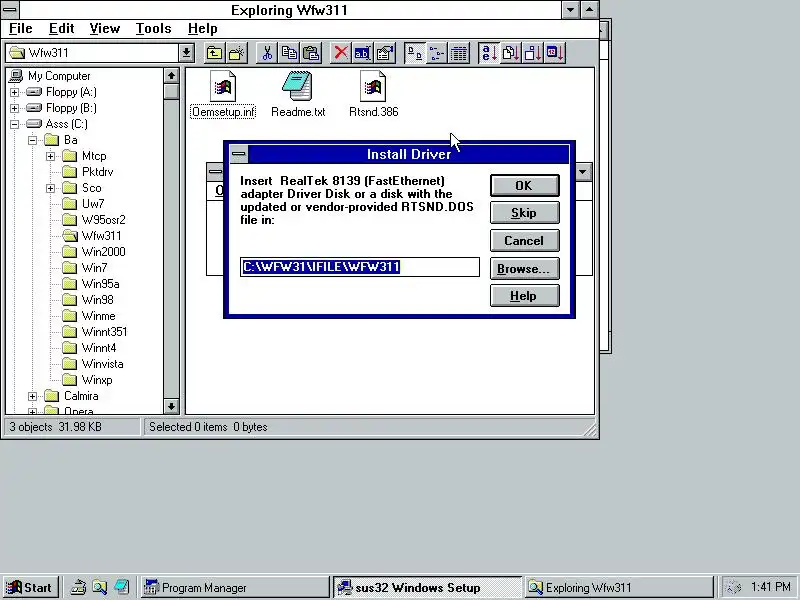This screenshot has width=800, height=600.
Task: Switch to sus32 Windows Setup taskbar button
Action: click(x=427, y=588)
